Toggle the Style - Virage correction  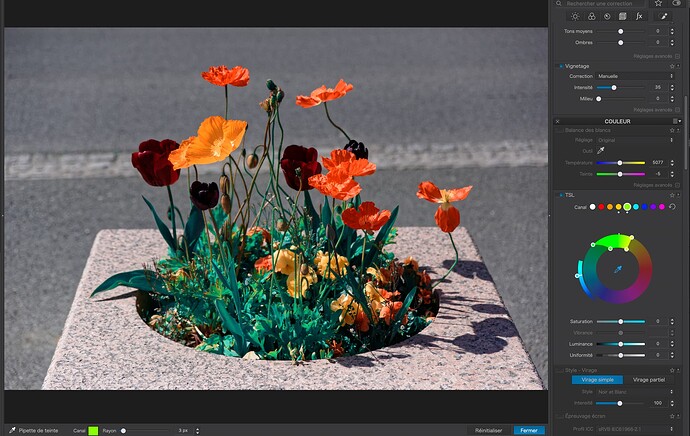tap(560, 370)
